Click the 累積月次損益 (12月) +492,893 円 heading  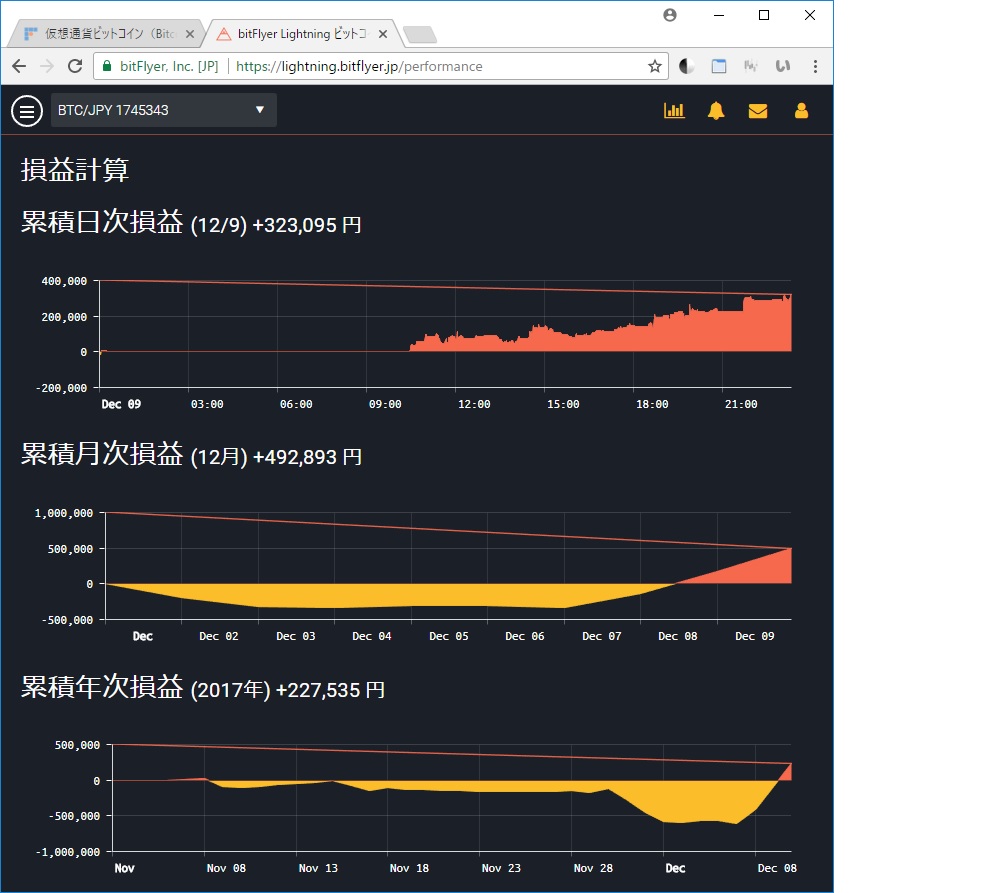(x=192, y=455)
